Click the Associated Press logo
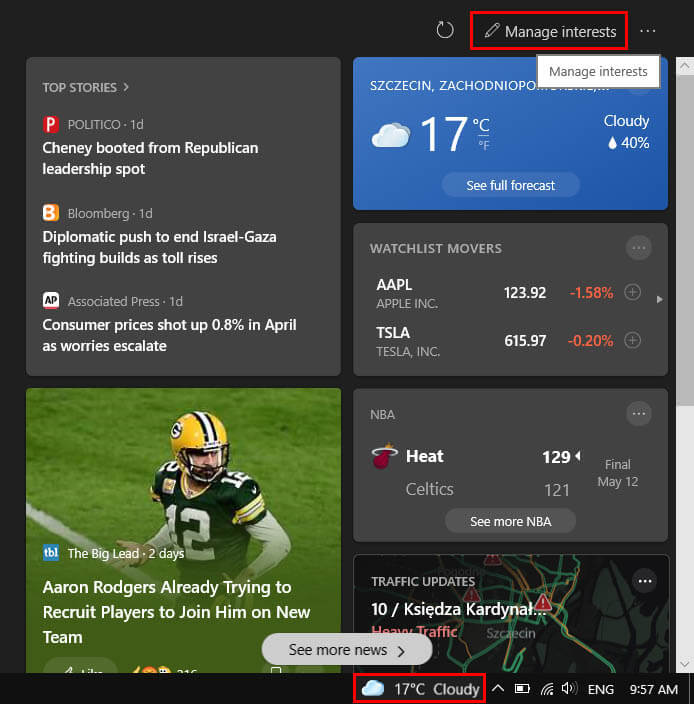Screen dimensions: 694x704 (51, 301)
